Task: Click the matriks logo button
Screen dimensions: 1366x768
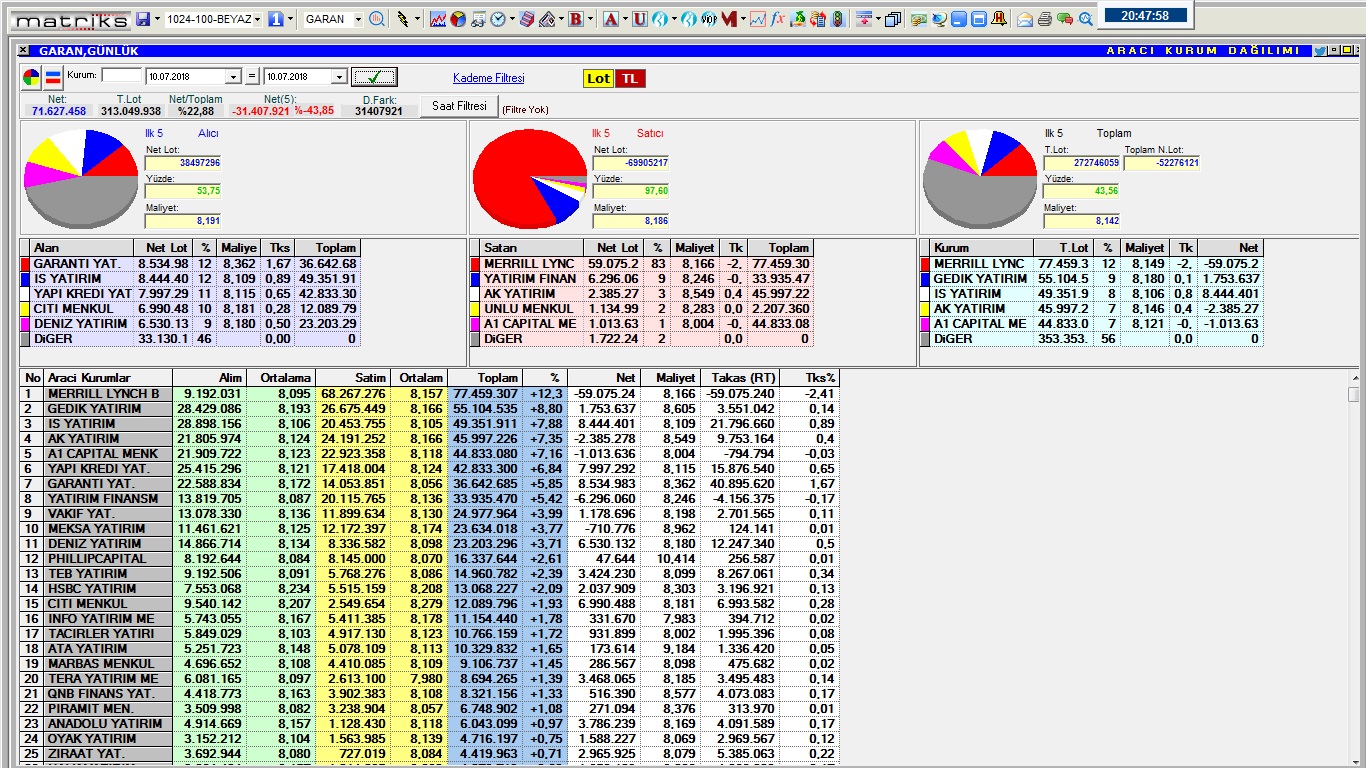Action: (x=71, y=19)
